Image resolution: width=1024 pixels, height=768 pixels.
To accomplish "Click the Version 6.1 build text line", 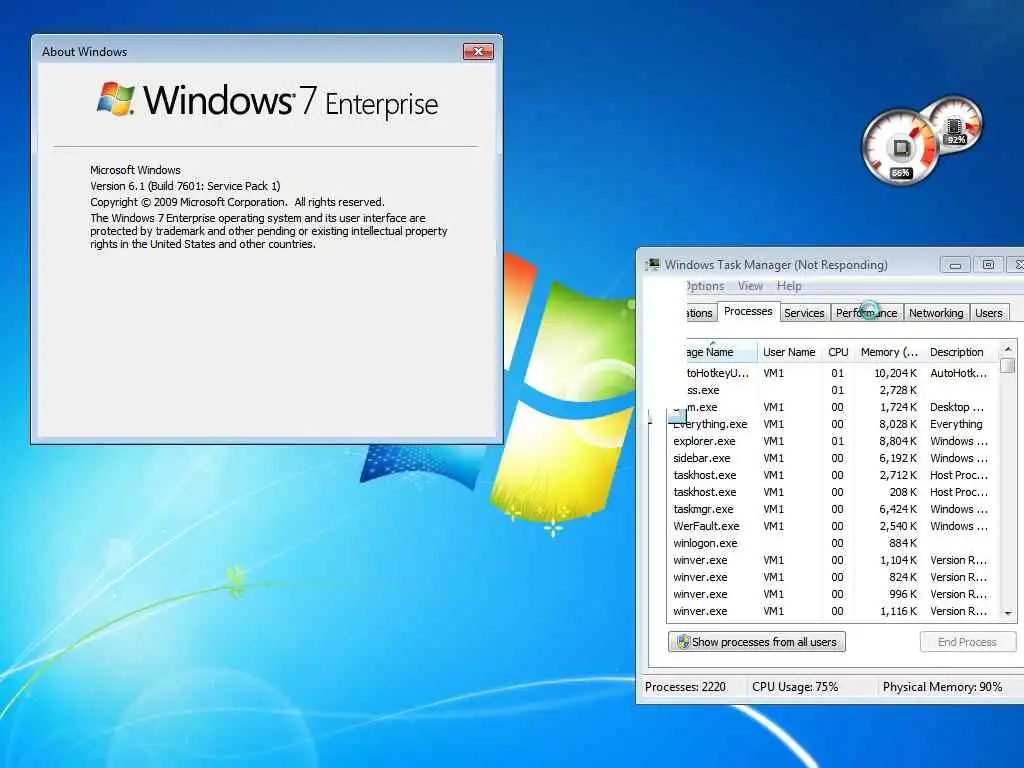I will click(x=185, y=185).
